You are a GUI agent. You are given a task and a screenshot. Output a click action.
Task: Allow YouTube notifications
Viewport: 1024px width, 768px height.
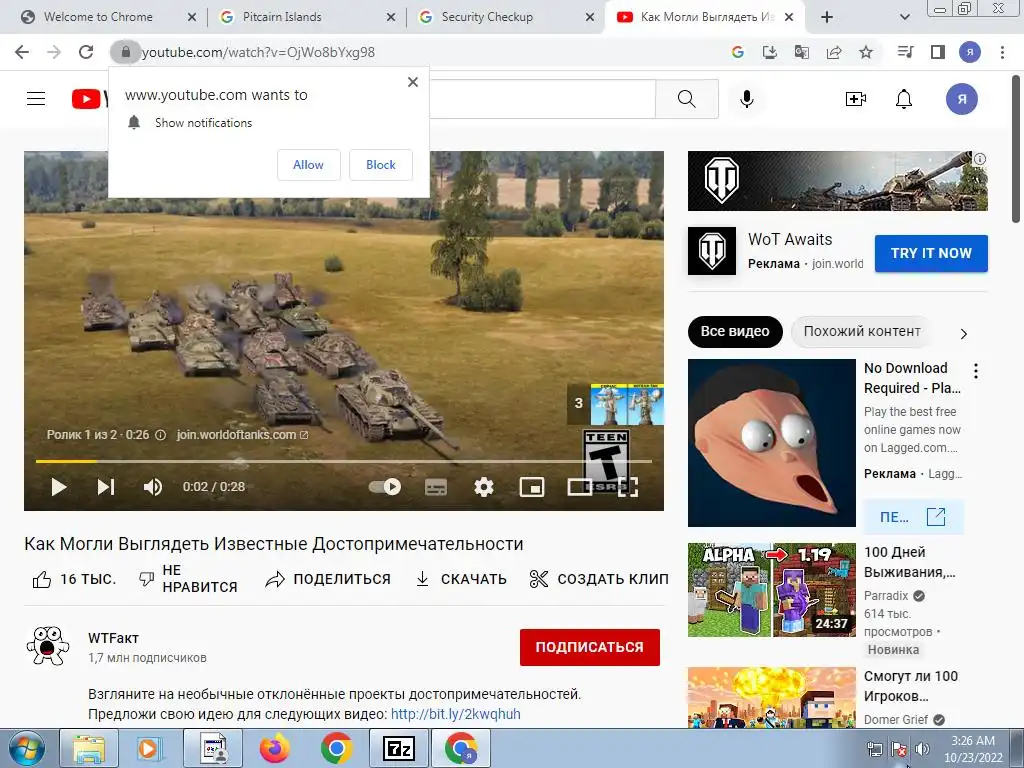308,165
